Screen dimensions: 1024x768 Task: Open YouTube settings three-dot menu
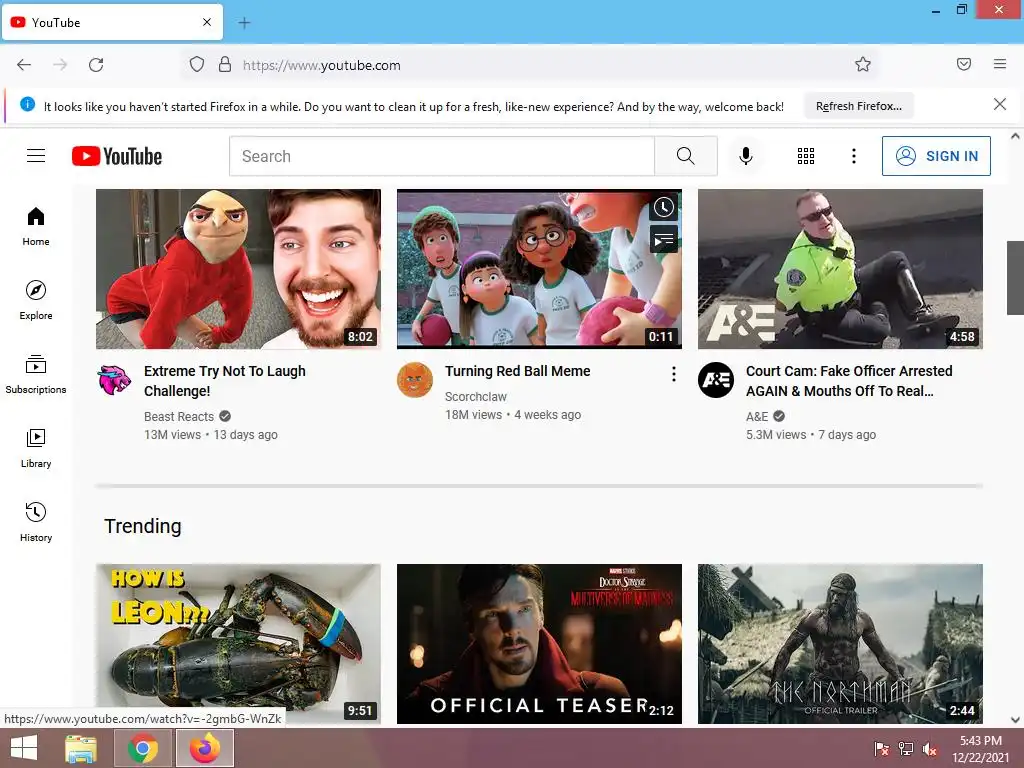click(x=854, y=156)
